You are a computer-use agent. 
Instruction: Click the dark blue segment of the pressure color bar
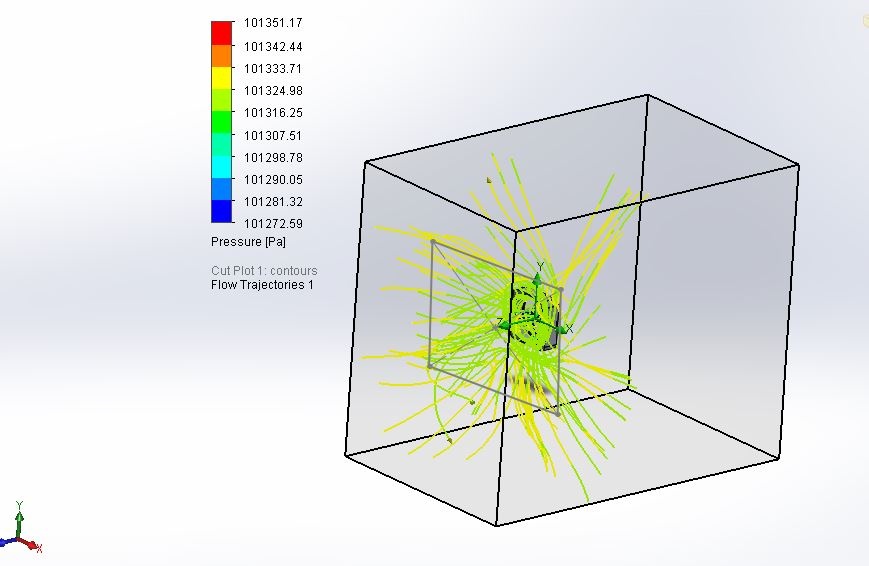pyautogui.click(x=222, y=211)
